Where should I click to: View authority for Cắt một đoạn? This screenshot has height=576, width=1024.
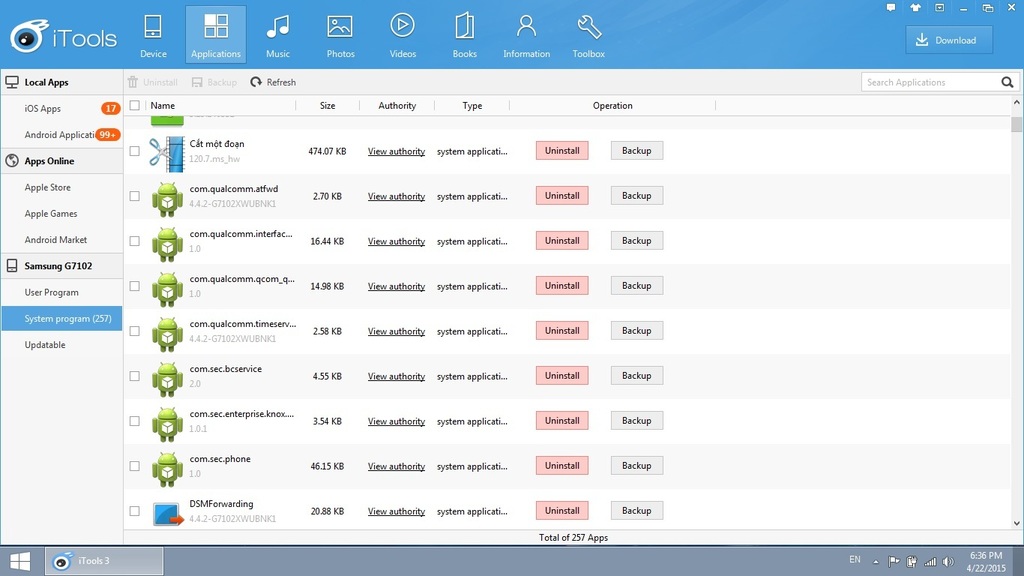pos(396,151)
